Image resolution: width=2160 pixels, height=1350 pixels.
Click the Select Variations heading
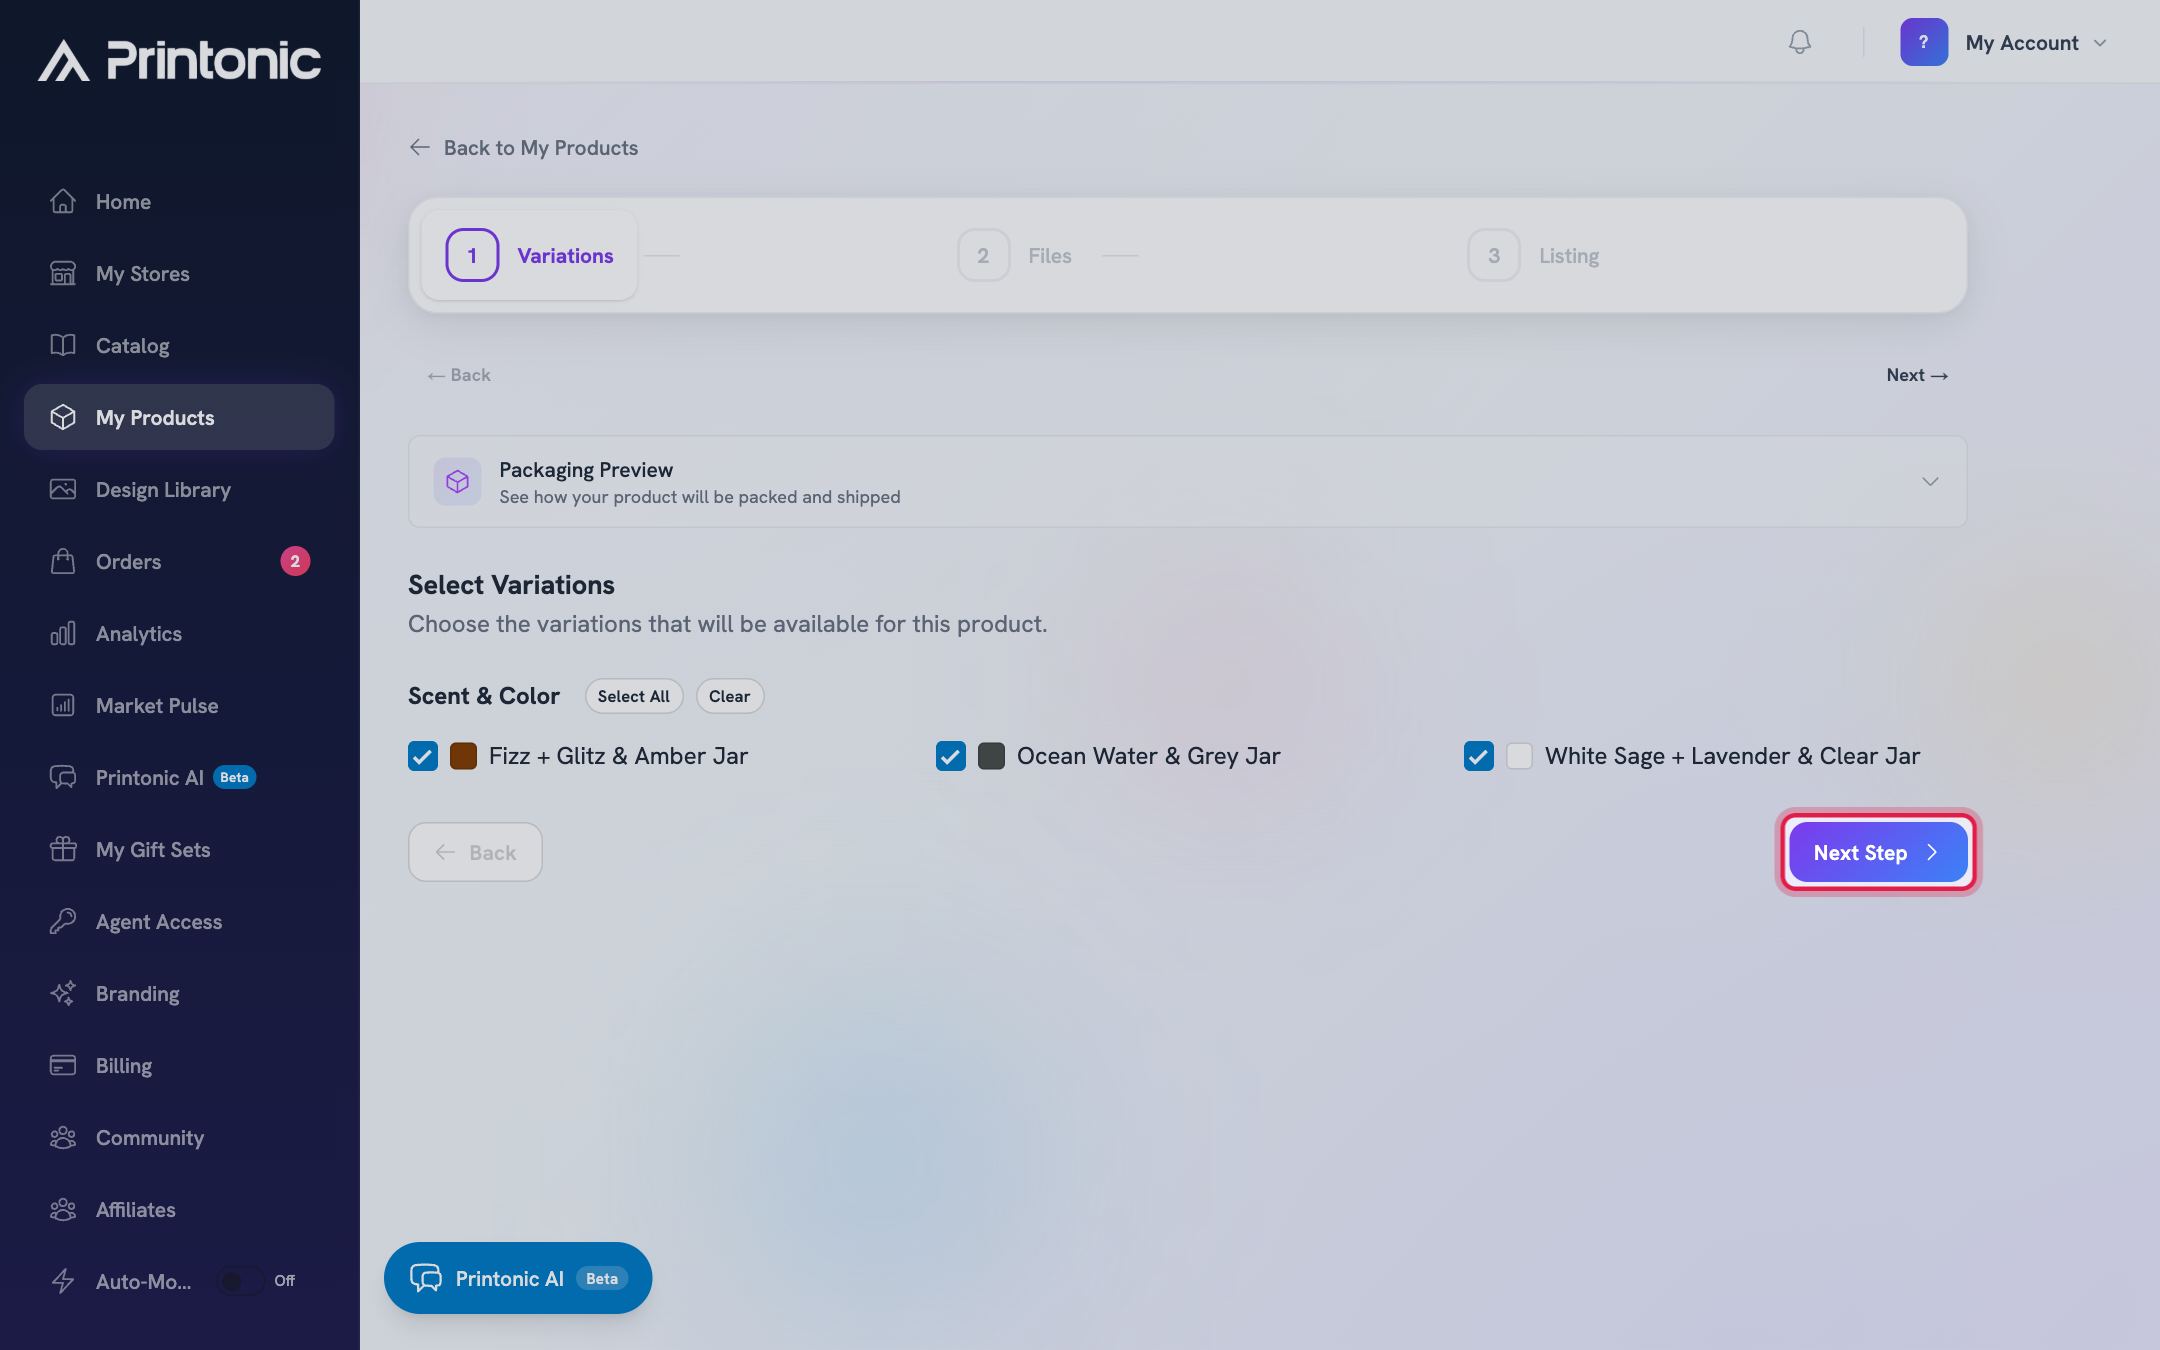(x=511, y=585)
